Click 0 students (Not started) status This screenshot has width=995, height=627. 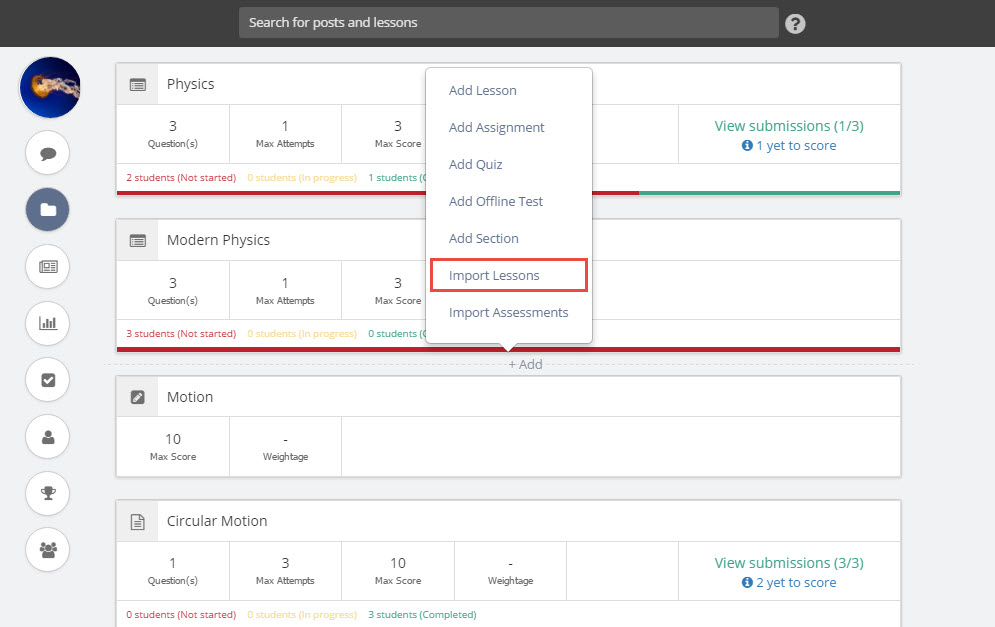pyautogui.click(x=181, y=615)
